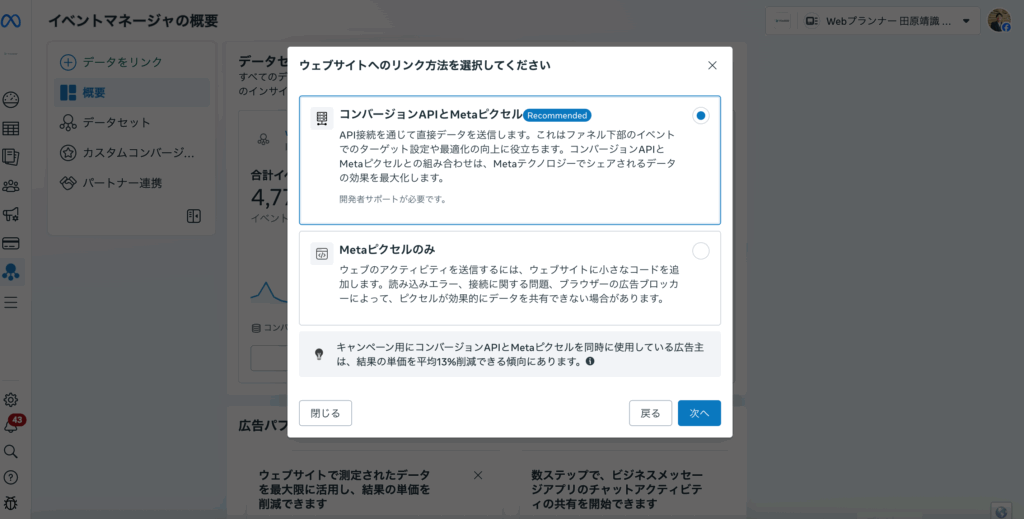
Task: Click the 戻る button
Action: 650,413
